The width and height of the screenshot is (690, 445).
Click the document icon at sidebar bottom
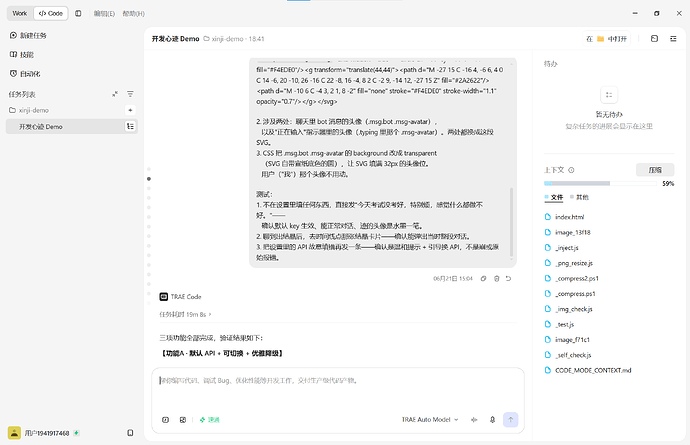pos(130,433)
